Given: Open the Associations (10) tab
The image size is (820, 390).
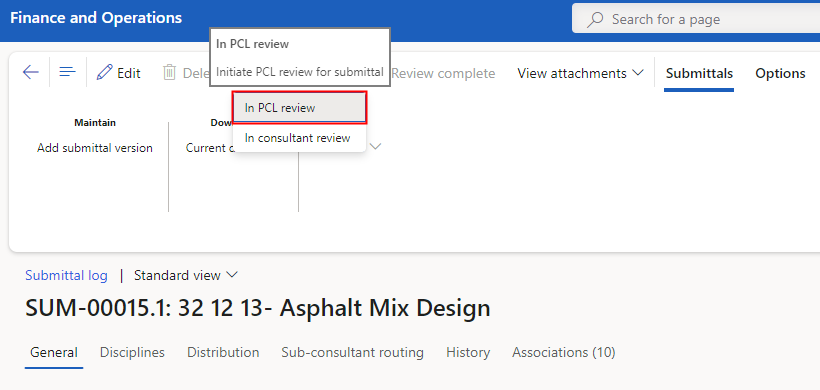Looking at the screenshot, I should tap(564, 353).
